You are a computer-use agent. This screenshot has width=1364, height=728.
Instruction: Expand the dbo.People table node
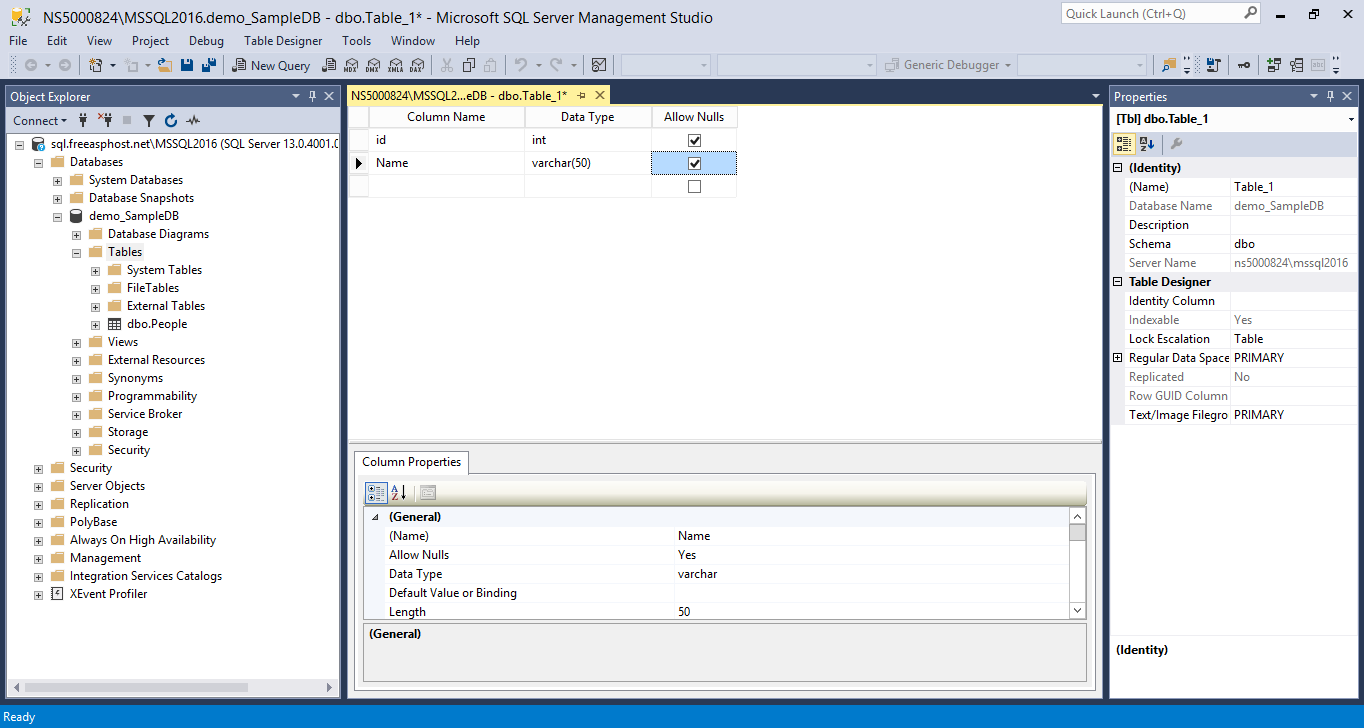(96, 324)
